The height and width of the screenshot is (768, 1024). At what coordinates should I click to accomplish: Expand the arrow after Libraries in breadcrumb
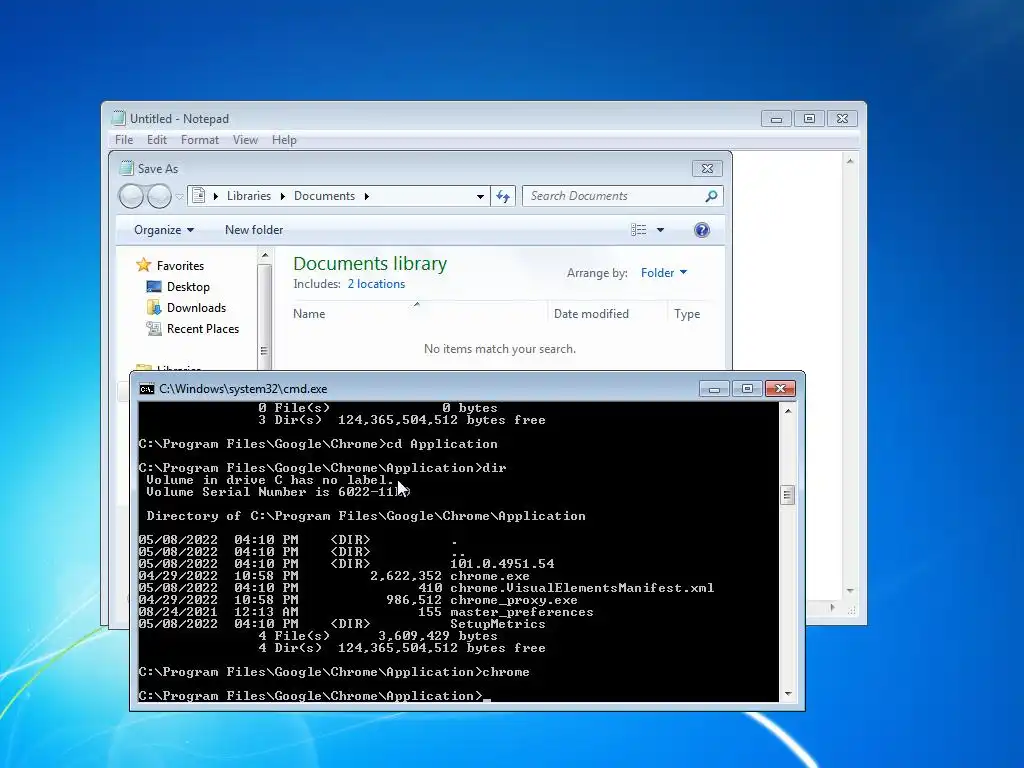[x=283, y=196]
